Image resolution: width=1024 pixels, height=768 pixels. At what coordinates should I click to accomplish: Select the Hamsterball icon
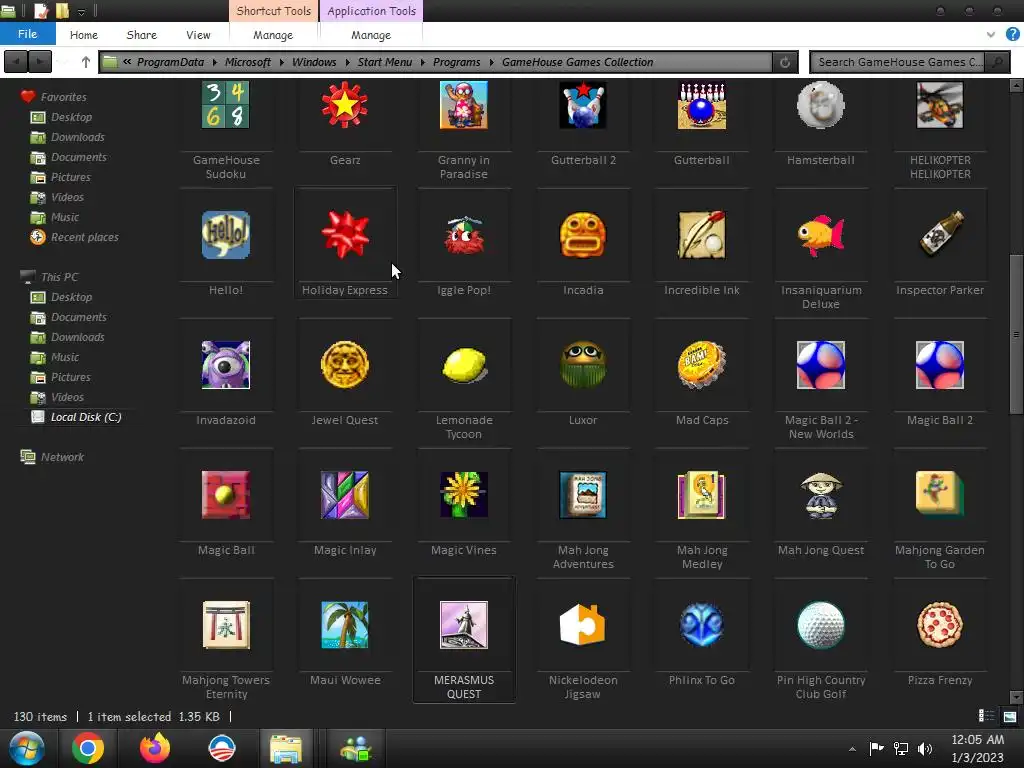tap(821, 105)
